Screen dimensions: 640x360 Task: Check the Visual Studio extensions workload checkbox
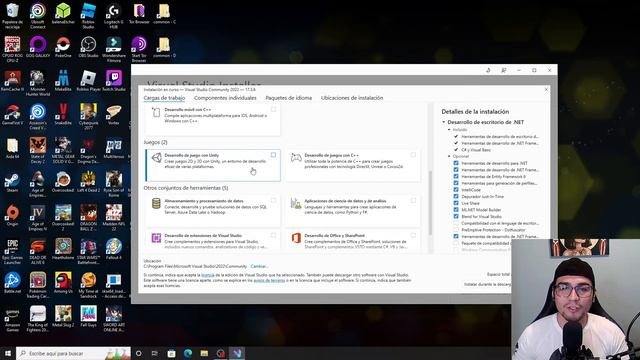pyautogui.click(x=273, y=235)
